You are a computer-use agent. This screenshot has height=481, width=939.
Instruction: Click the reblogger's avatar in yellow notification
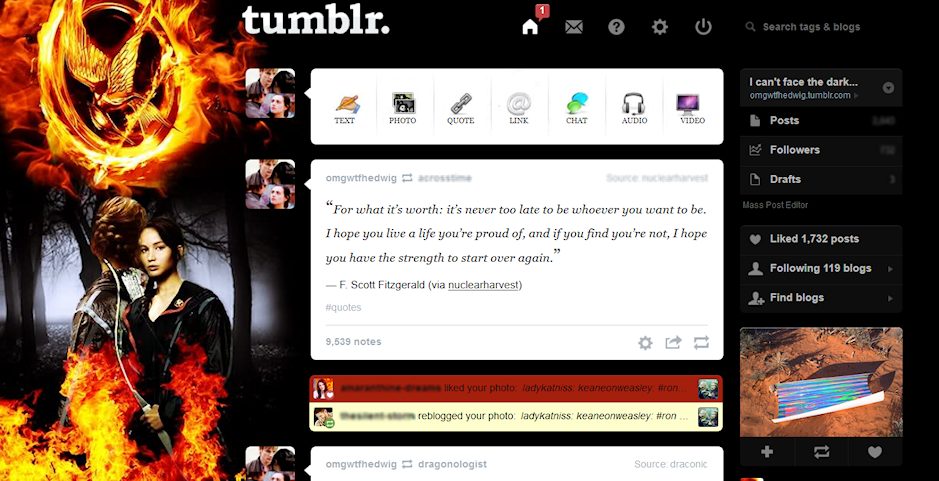(323, 416)
